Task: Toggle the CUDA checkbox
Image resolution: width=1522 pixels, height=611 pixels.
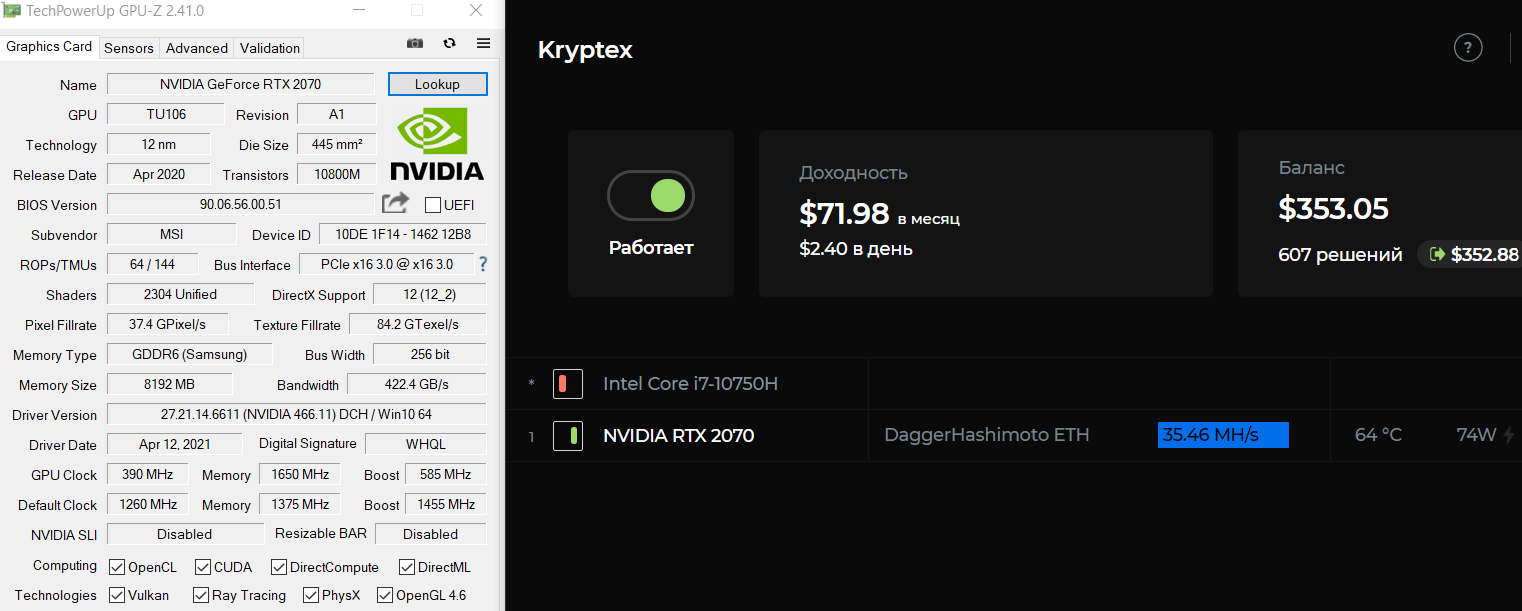Action: (x=203, y=567)
